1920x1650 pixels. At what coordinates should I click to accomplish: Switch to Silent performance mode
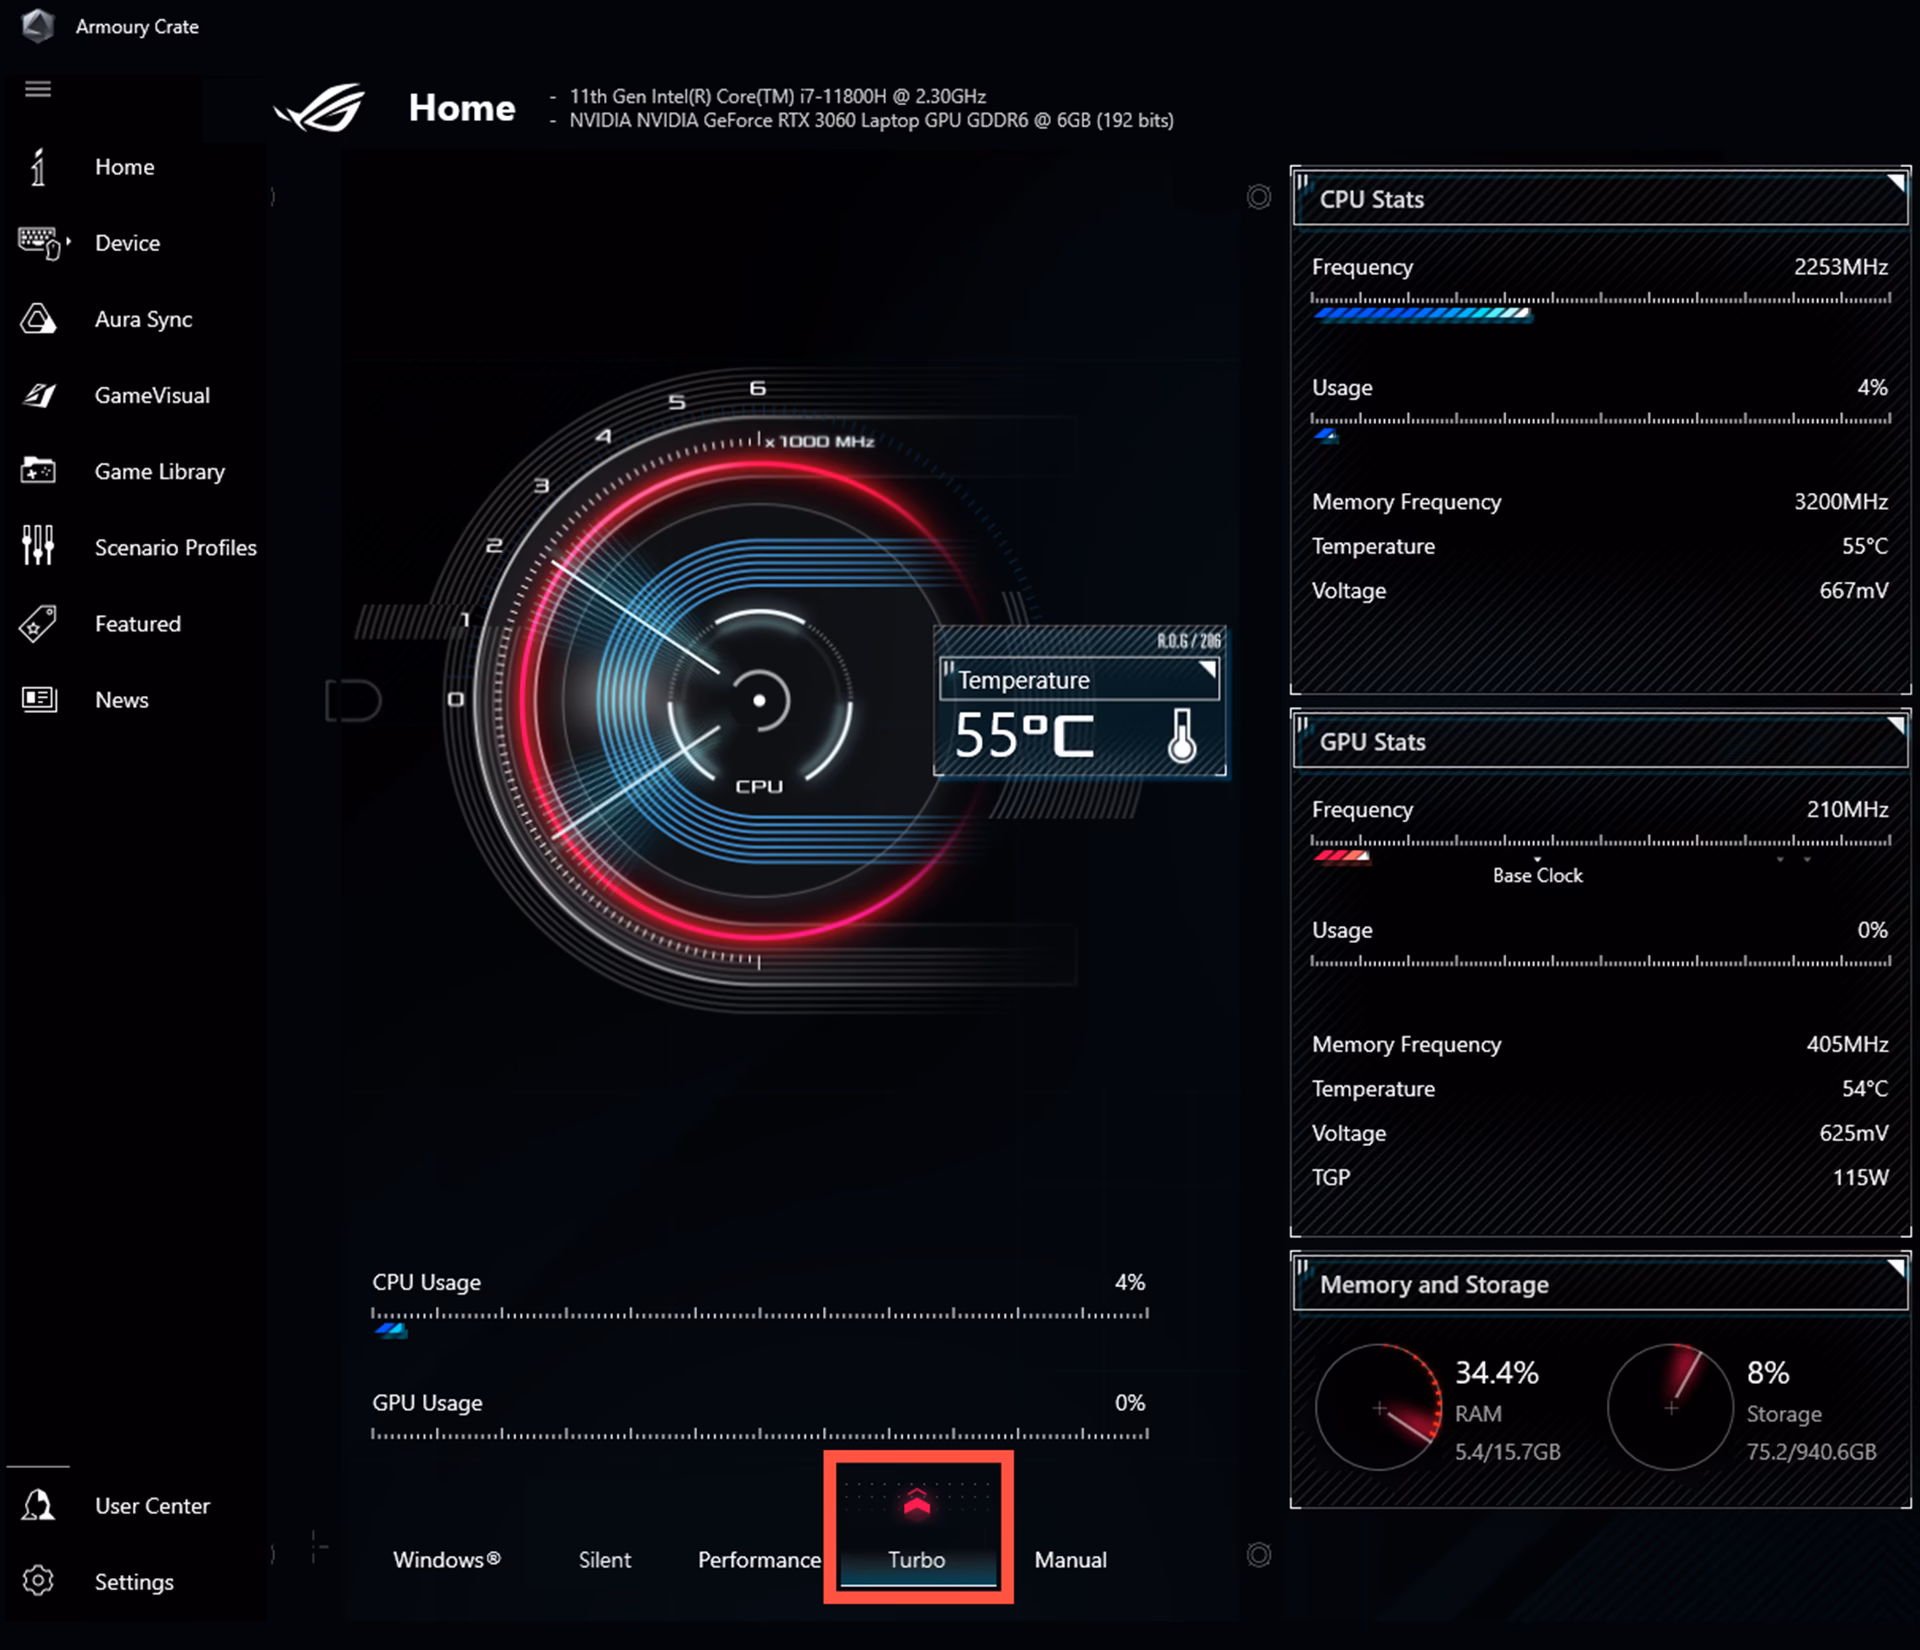tap(604, 1560)
